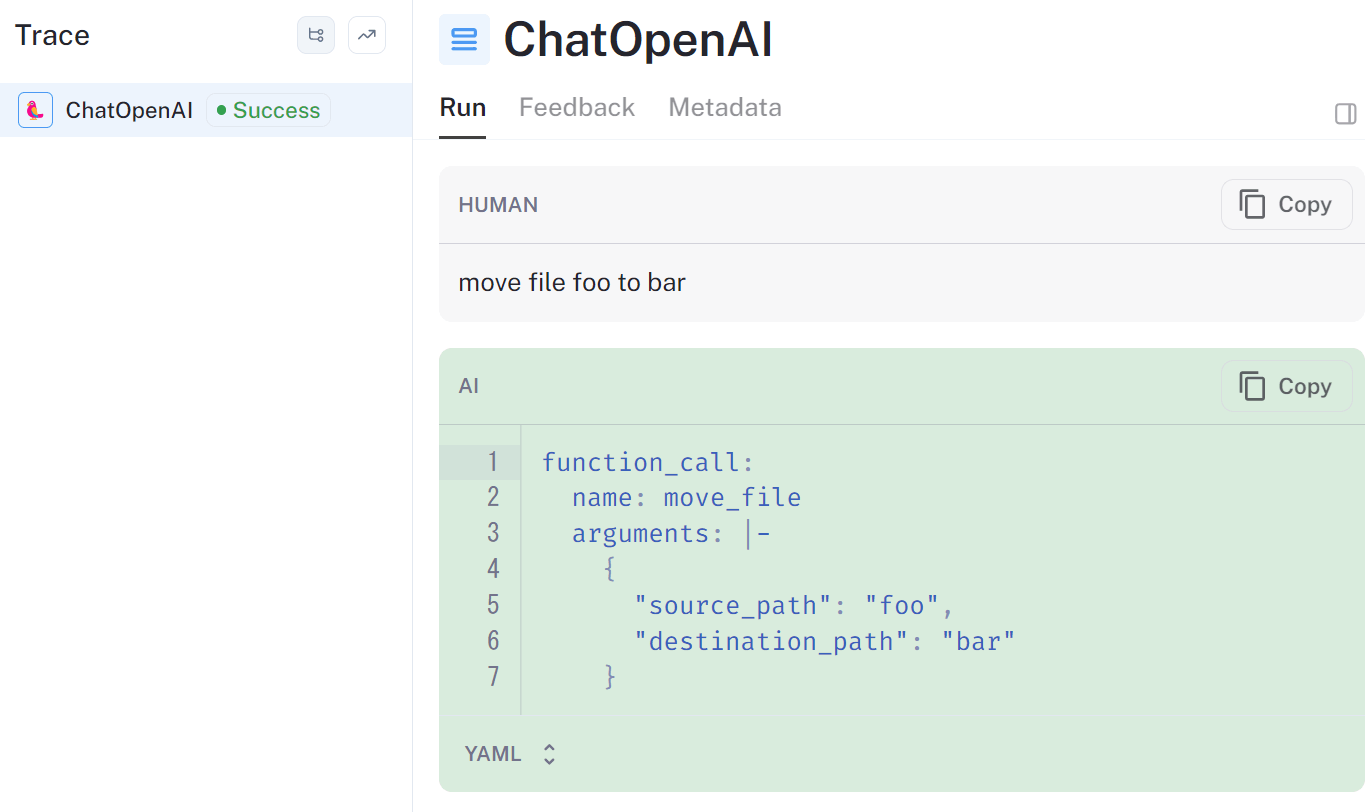
Task: Switch to the Feedback tab
Action: pos(577,108)
